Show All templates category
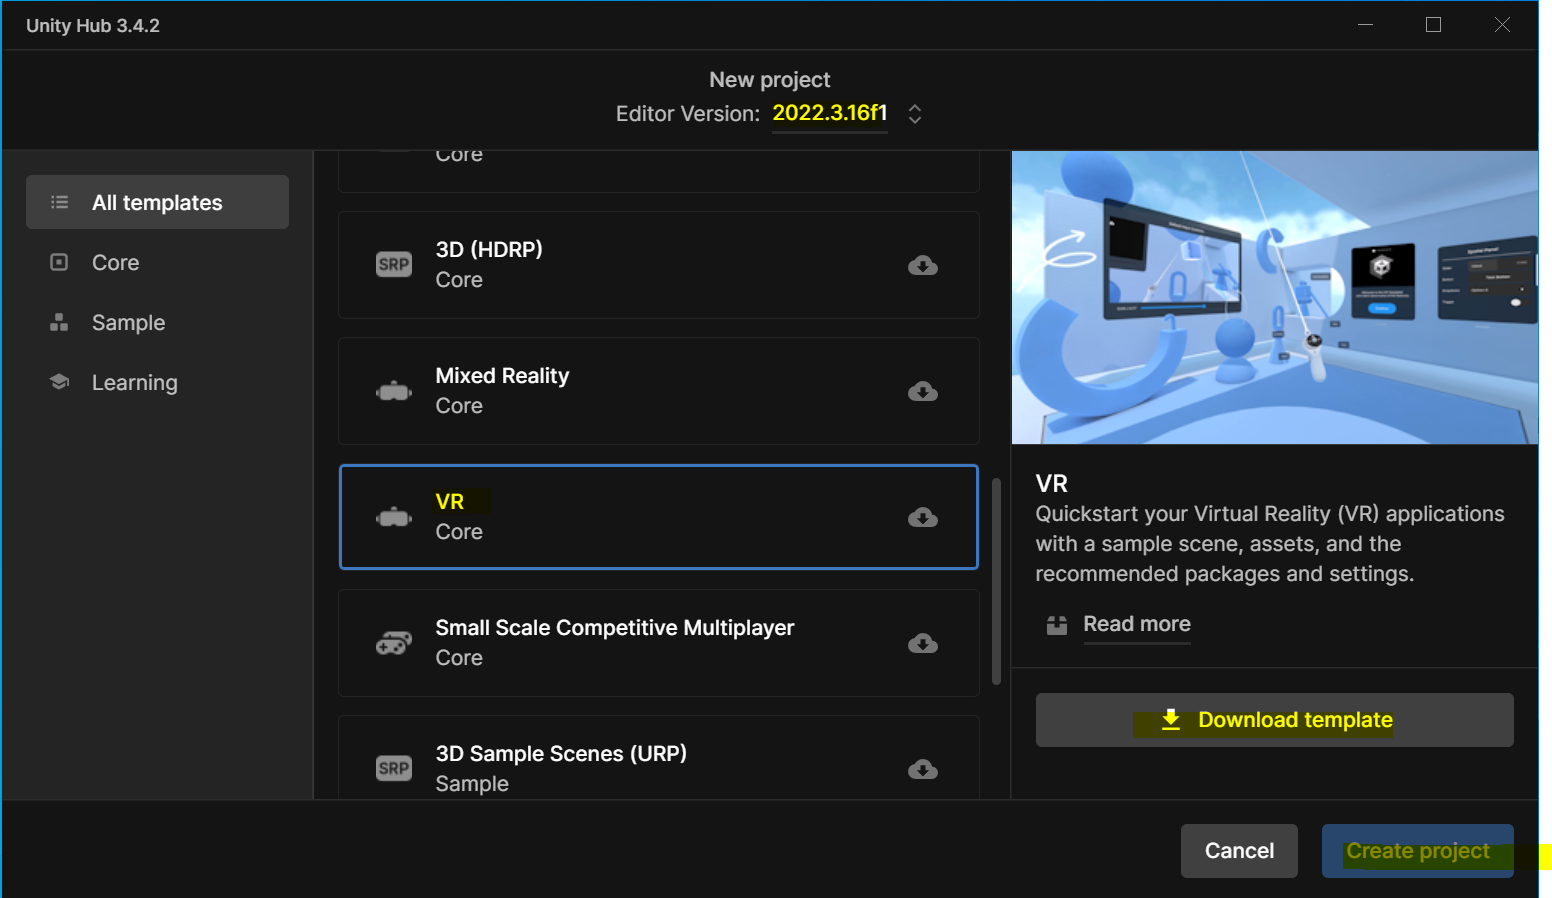The height and width of the screenshot is (898, 1552). (157, 202)
